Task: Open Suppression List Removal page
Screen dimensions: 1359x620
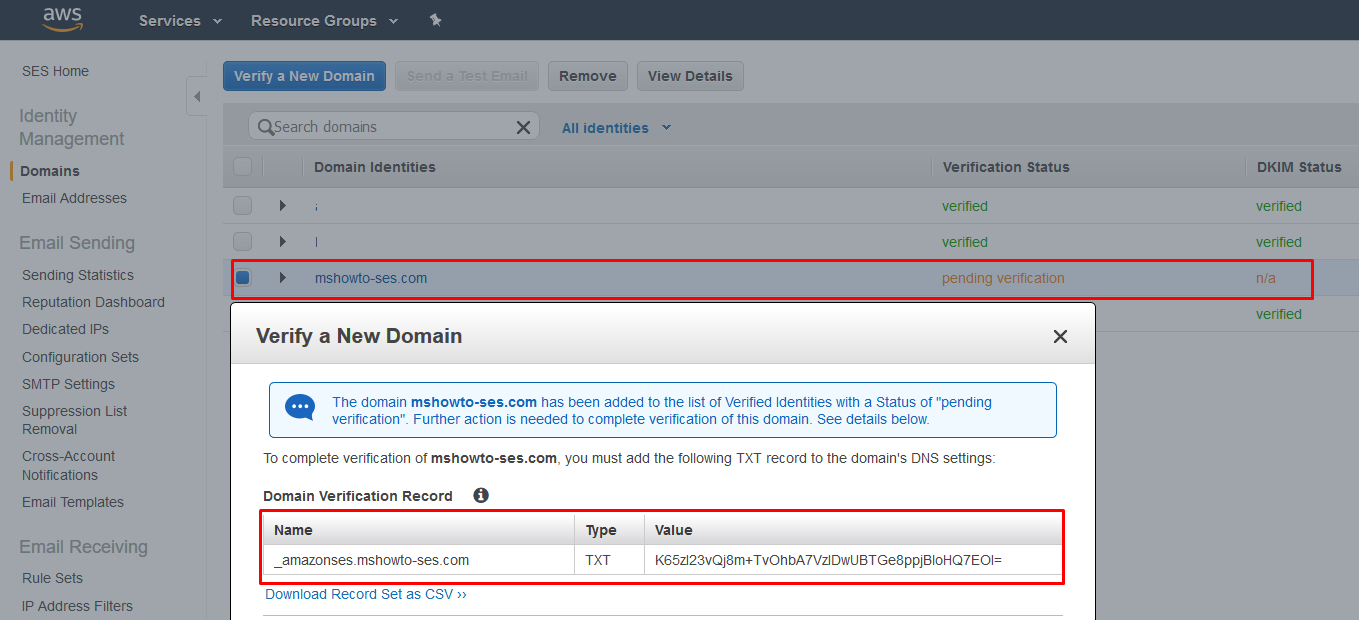Action: 75,420
